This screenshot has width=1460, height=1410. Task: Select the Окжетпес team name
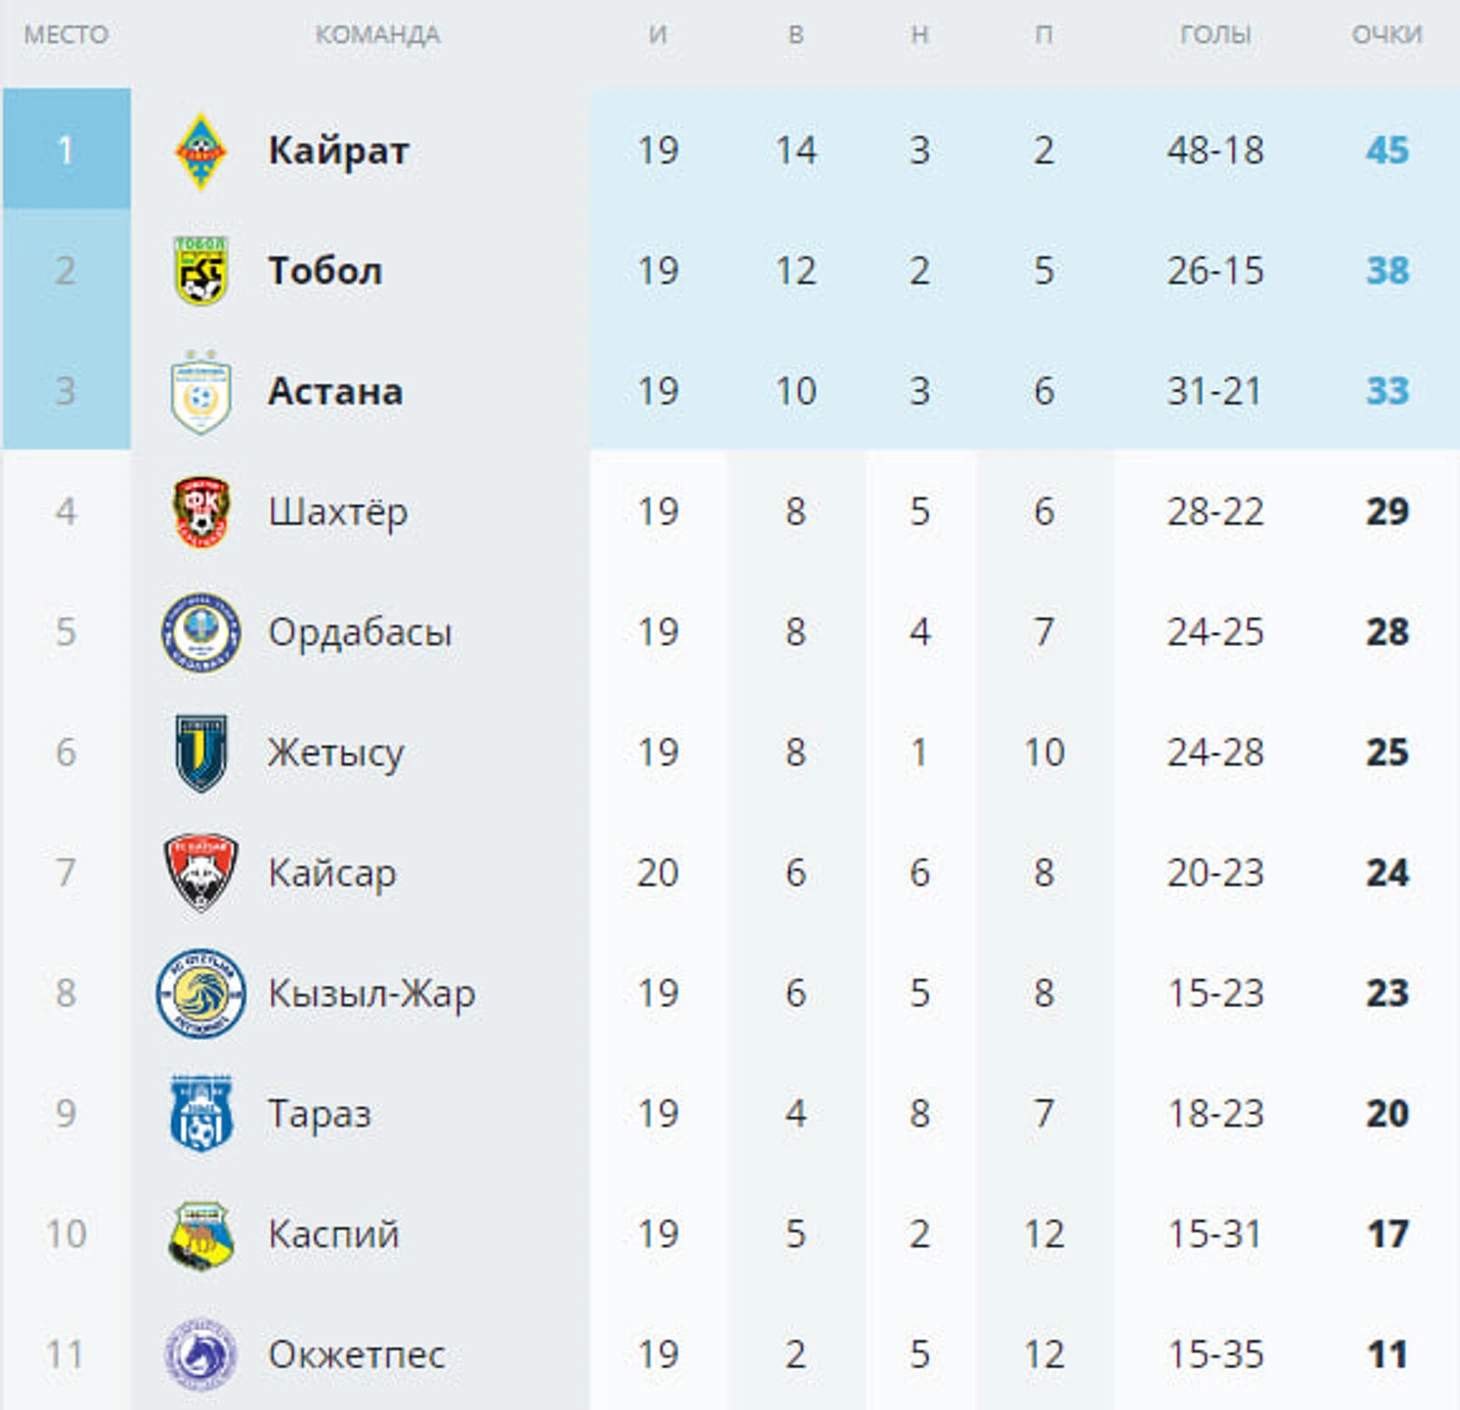pyautogui.click(x=356, y=1355)
